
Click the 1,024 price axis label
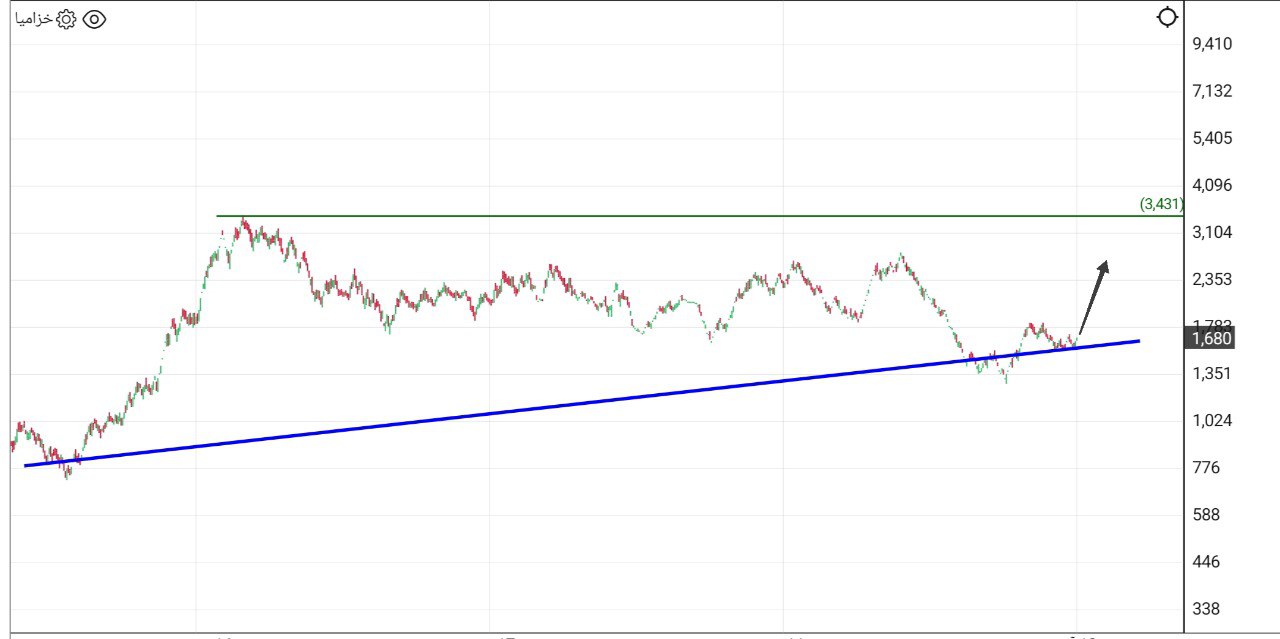click(1212, 421)
